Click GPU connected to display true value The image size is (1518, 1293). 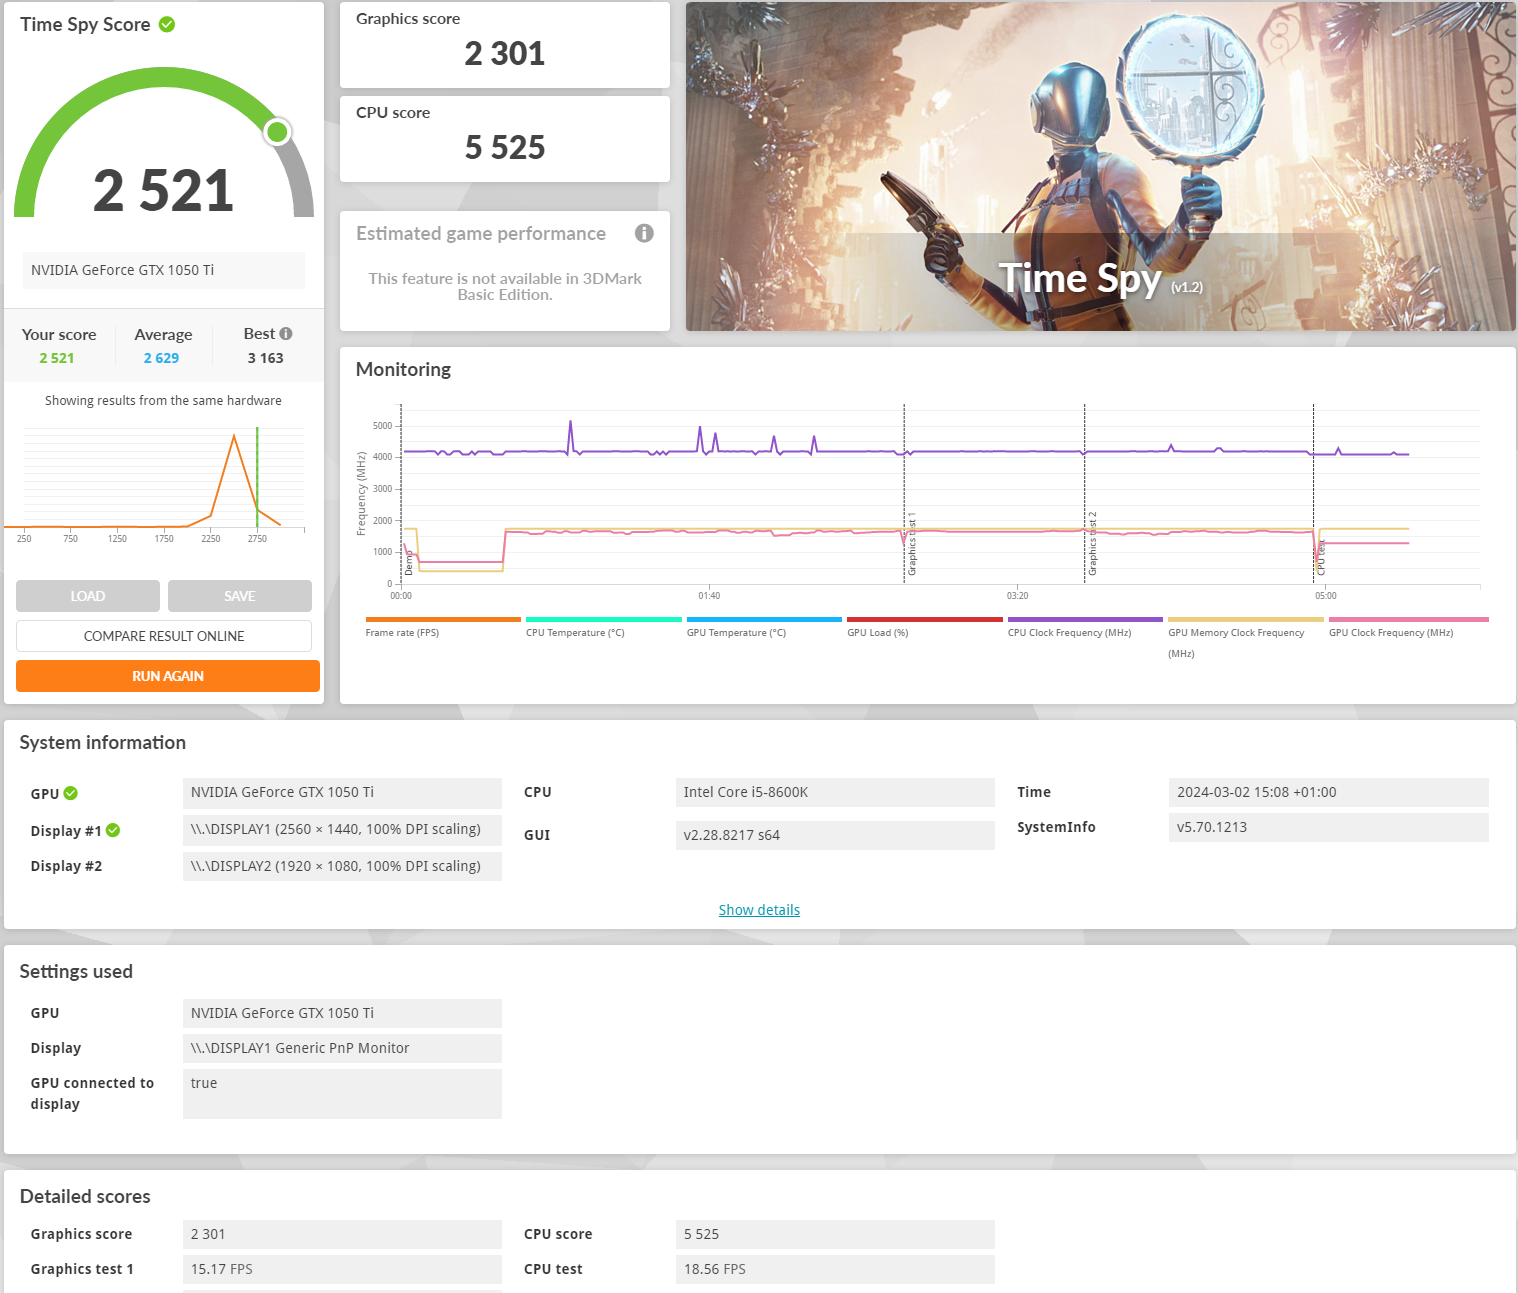(x=342, y=1094)
